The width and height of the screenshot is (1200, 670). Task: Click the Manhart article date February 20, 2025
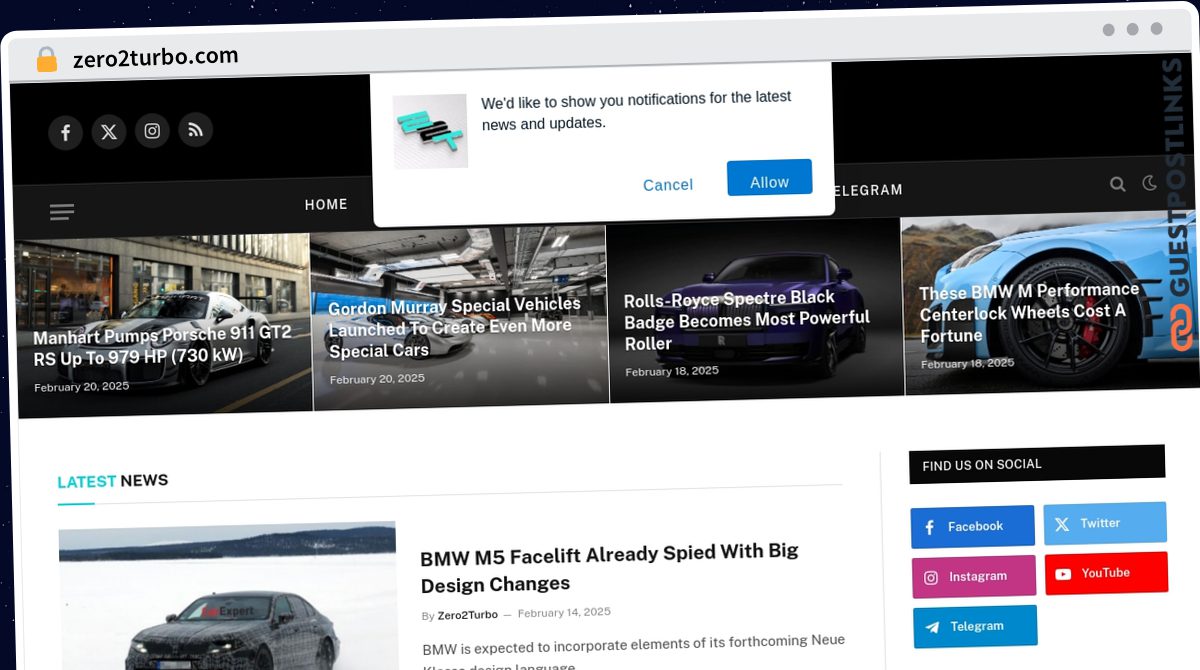[82, 387]
